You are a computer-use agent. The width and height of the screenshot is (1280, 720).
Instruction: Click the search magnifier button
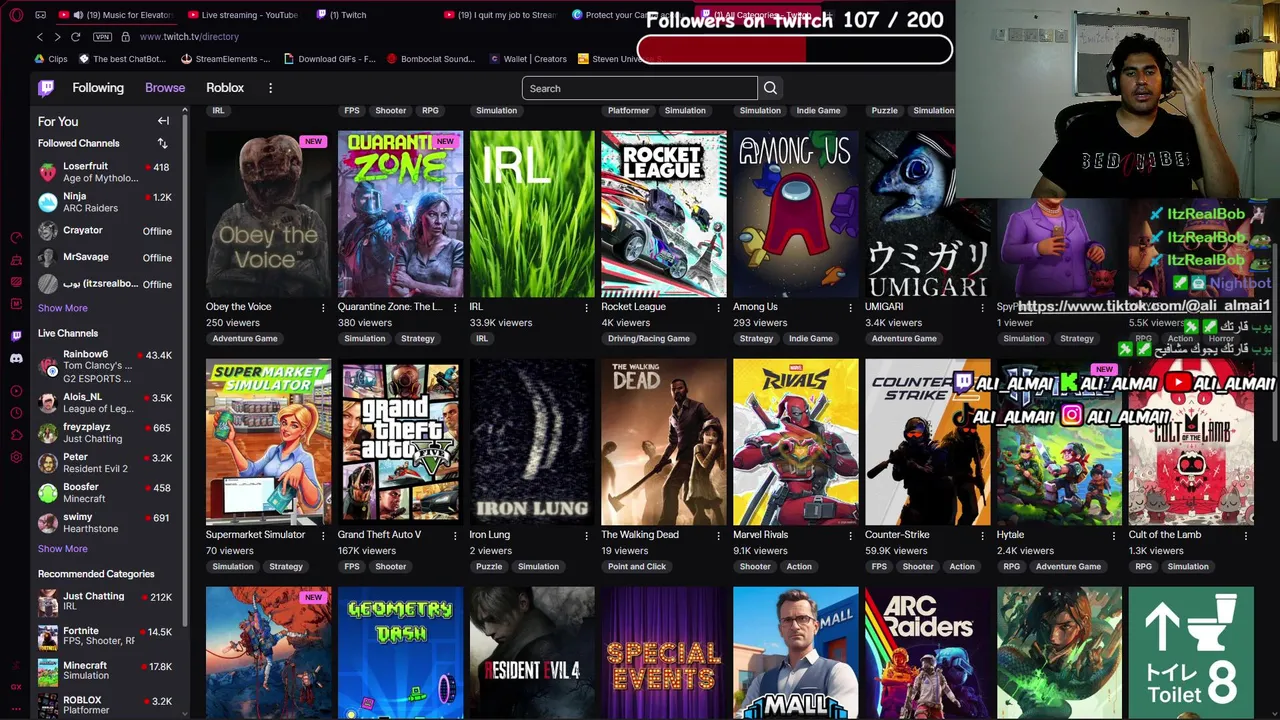pyautogui.click(x=770, y=88)
